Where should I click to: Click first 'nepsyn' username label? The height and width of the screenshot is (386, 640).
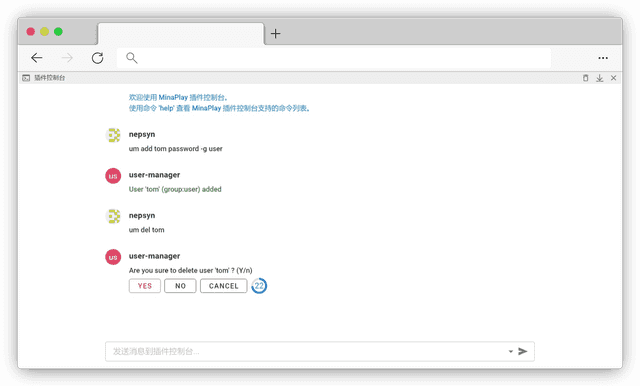[142, 134]
